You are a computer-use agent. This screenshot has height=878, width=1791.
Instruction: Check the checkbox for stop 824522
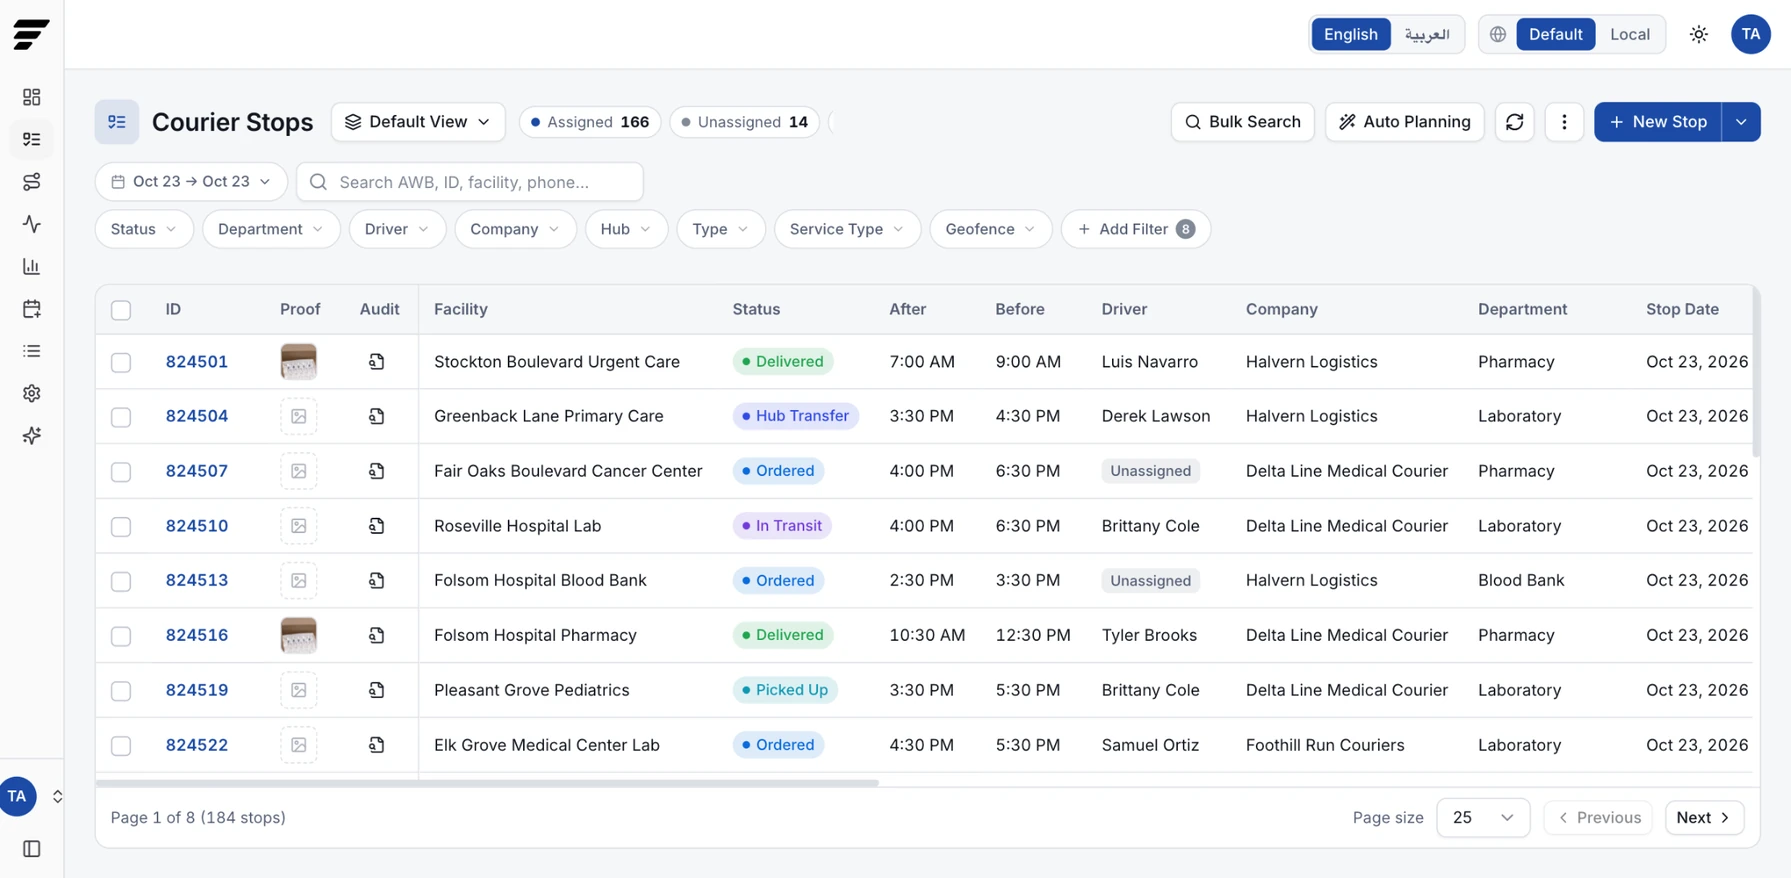click(x=121, y=746)
